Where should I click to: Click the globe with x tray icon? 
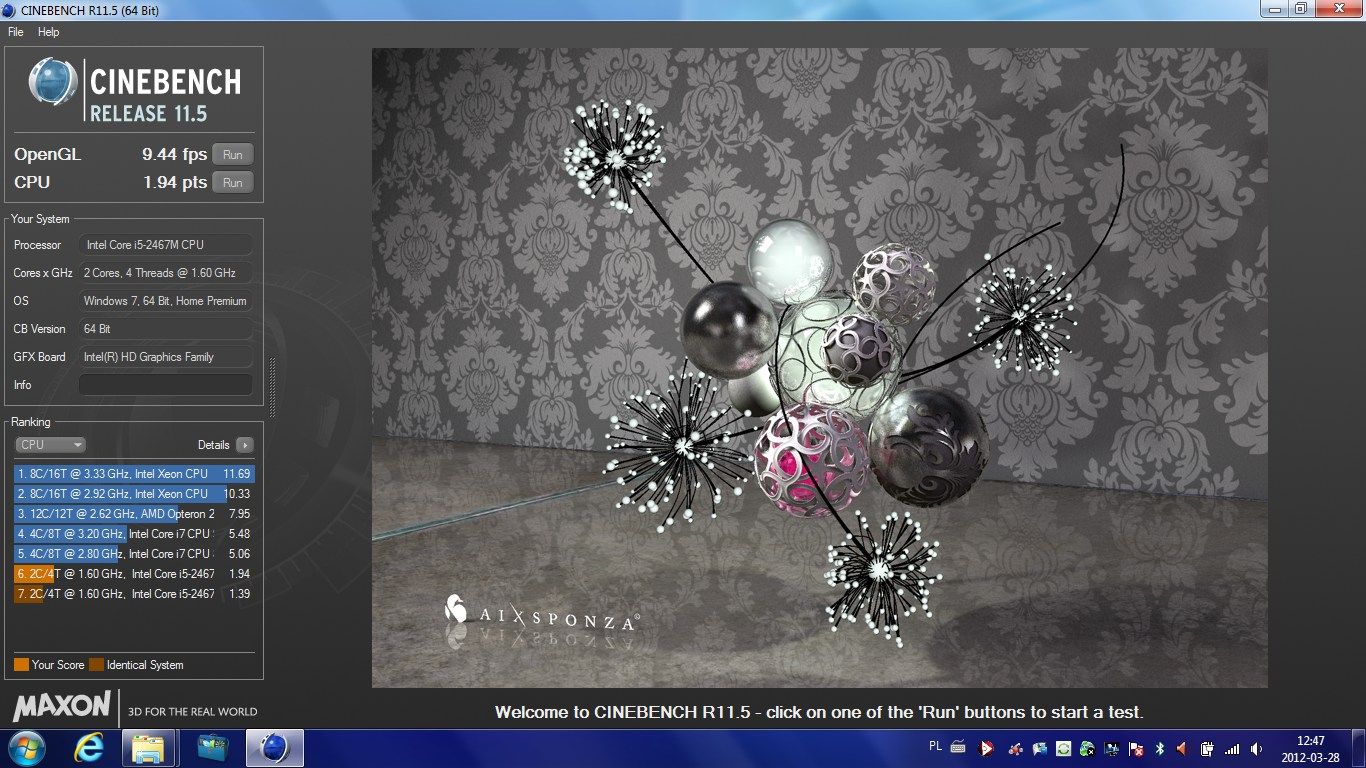point(1087,748)
